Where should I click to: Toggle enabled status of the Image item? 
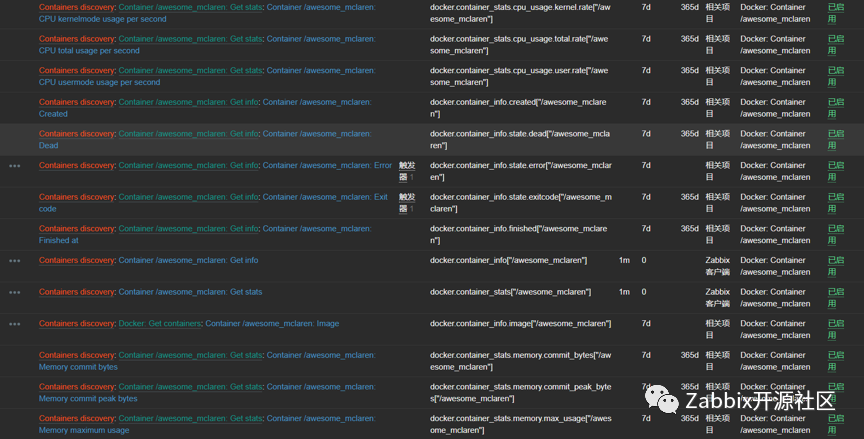[x=836, y=330]
